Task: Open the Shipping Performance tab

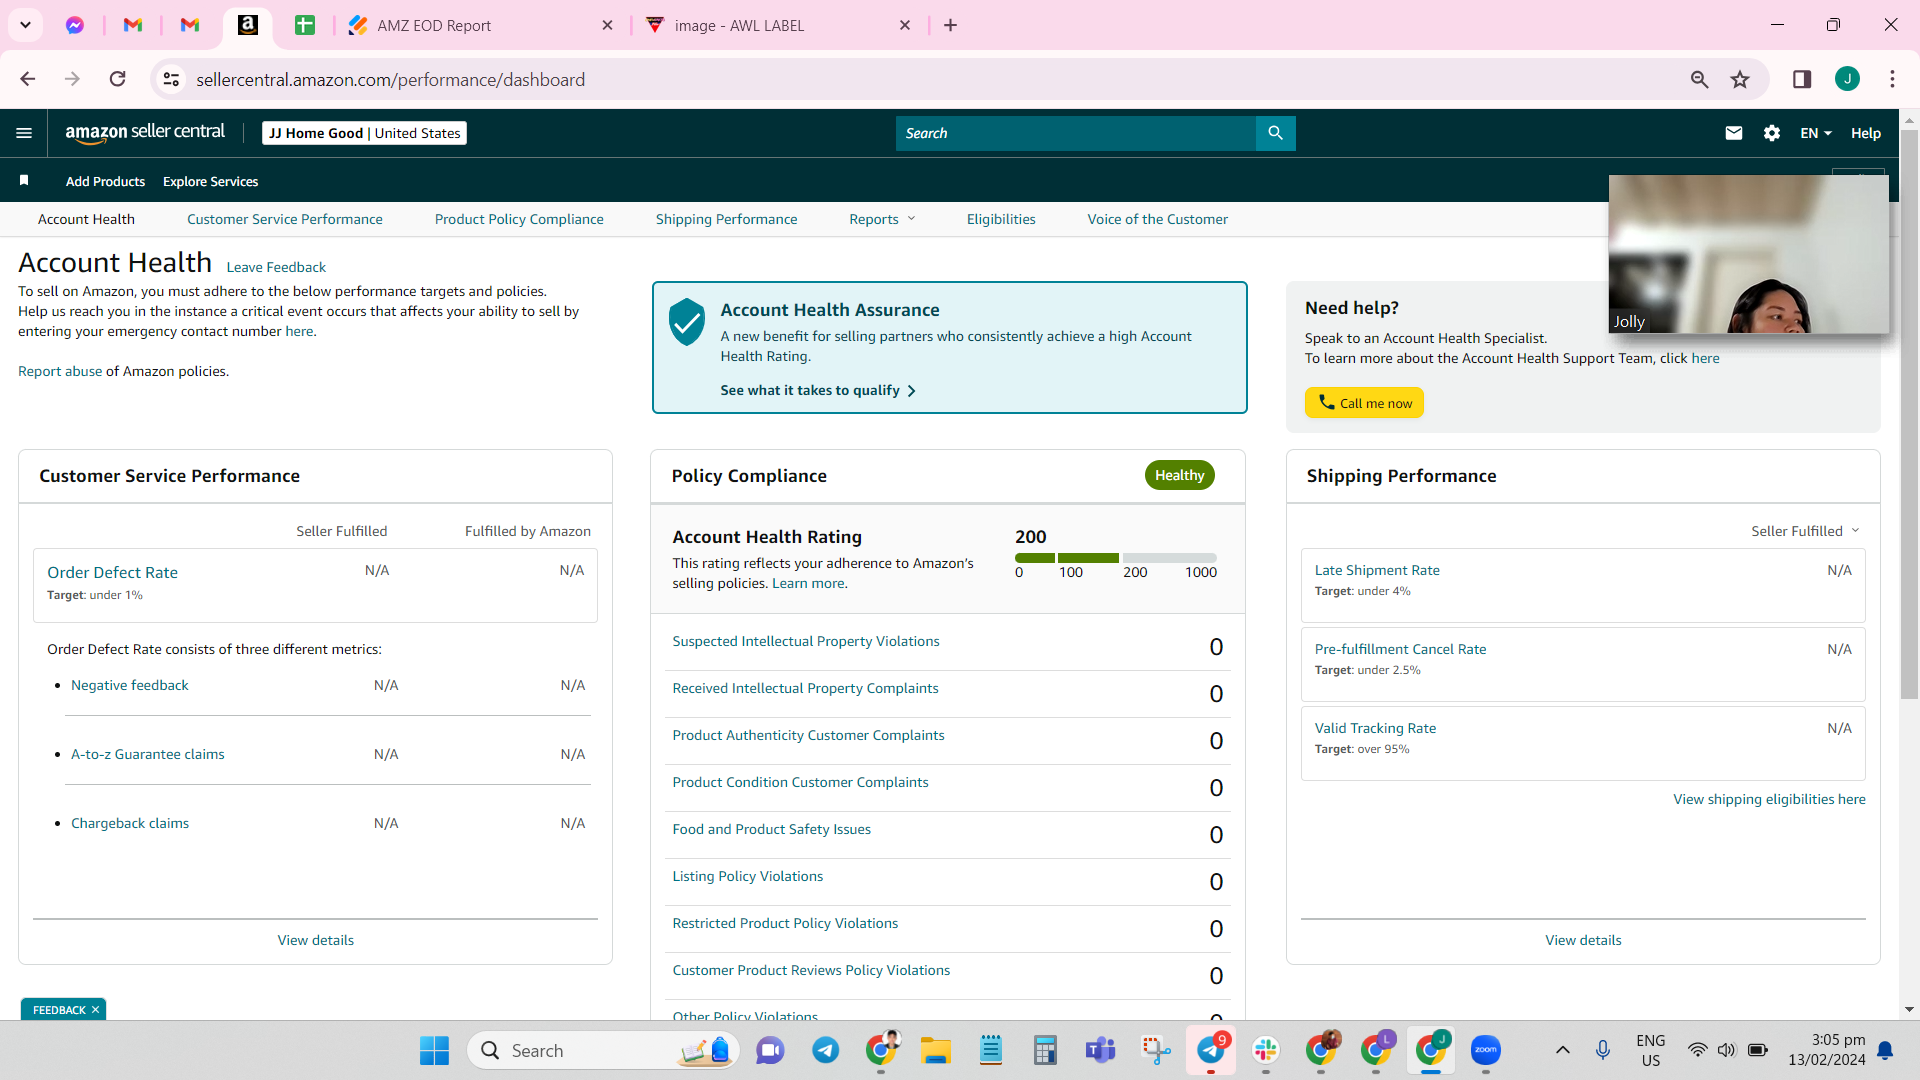Action: [x=726, y=219]
